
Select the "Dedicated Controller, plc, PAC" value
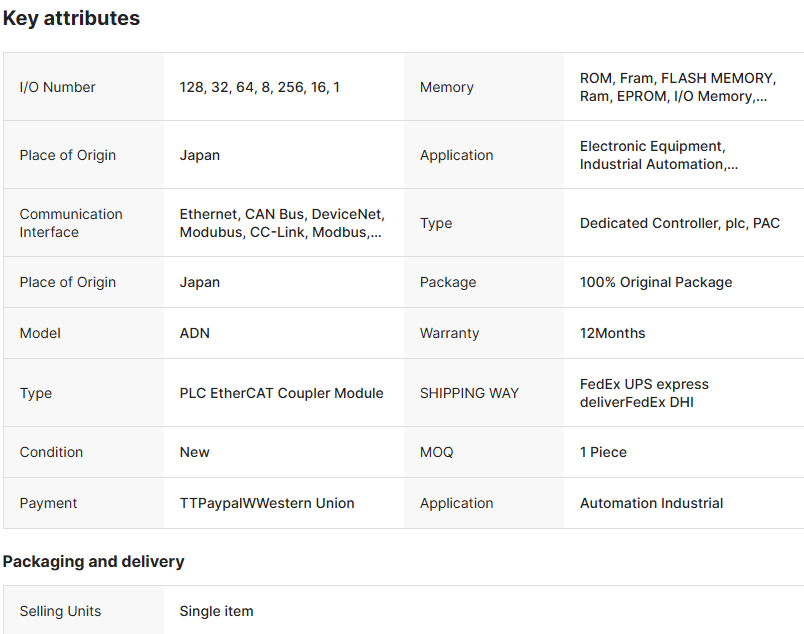(680, 223)
